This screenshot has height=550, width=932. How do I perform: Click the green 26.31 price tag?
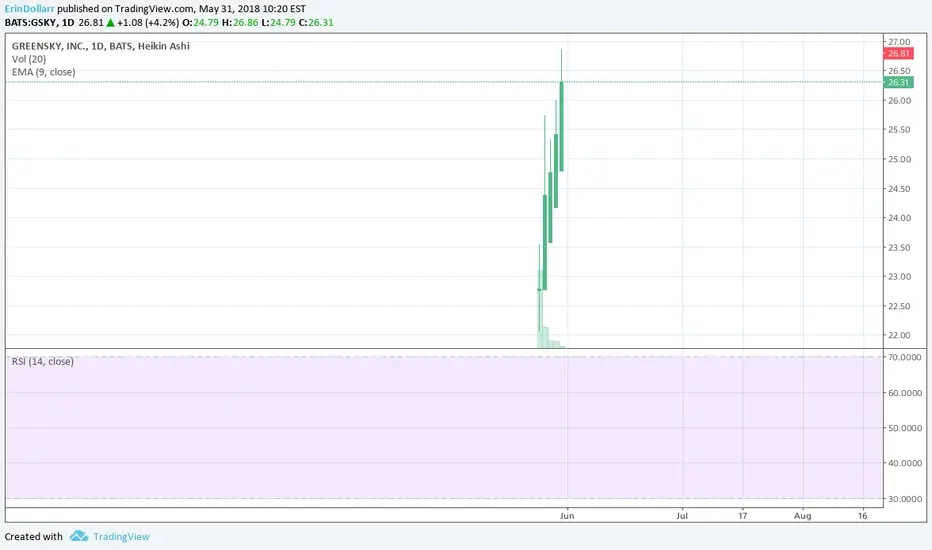tap(898, 82)
